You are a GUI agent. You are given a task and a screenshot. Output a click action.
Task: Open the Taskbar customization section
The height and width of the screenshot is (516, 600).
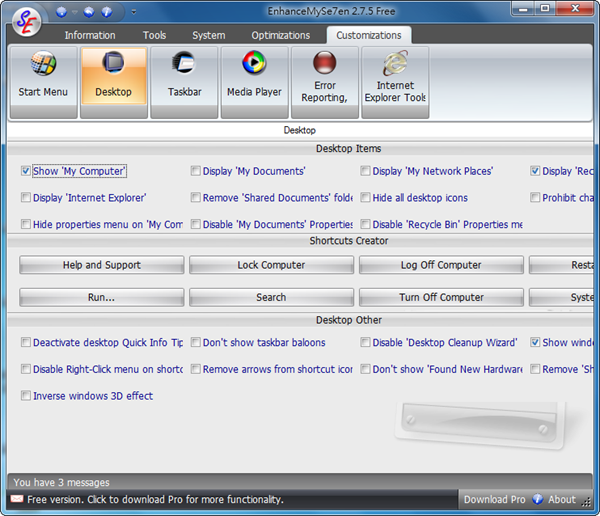pos(184,82)
